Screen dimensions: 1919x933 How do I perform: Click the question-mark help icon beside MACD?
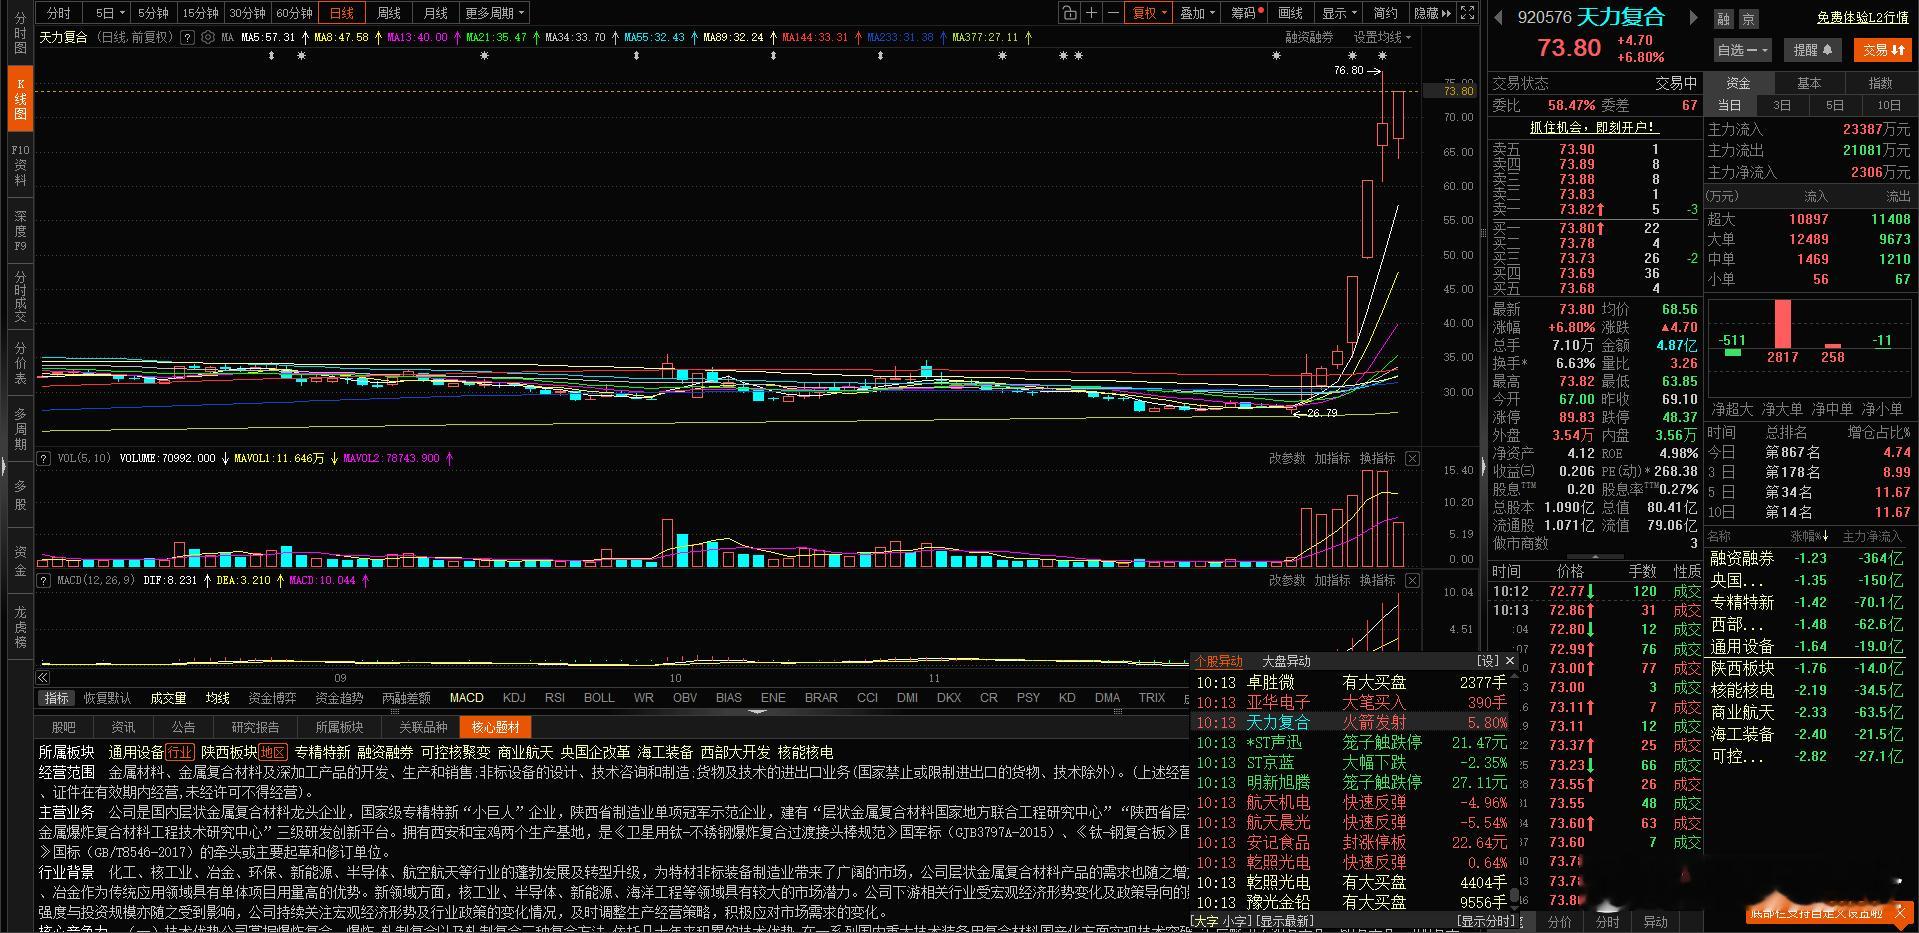tap(43, 580)
